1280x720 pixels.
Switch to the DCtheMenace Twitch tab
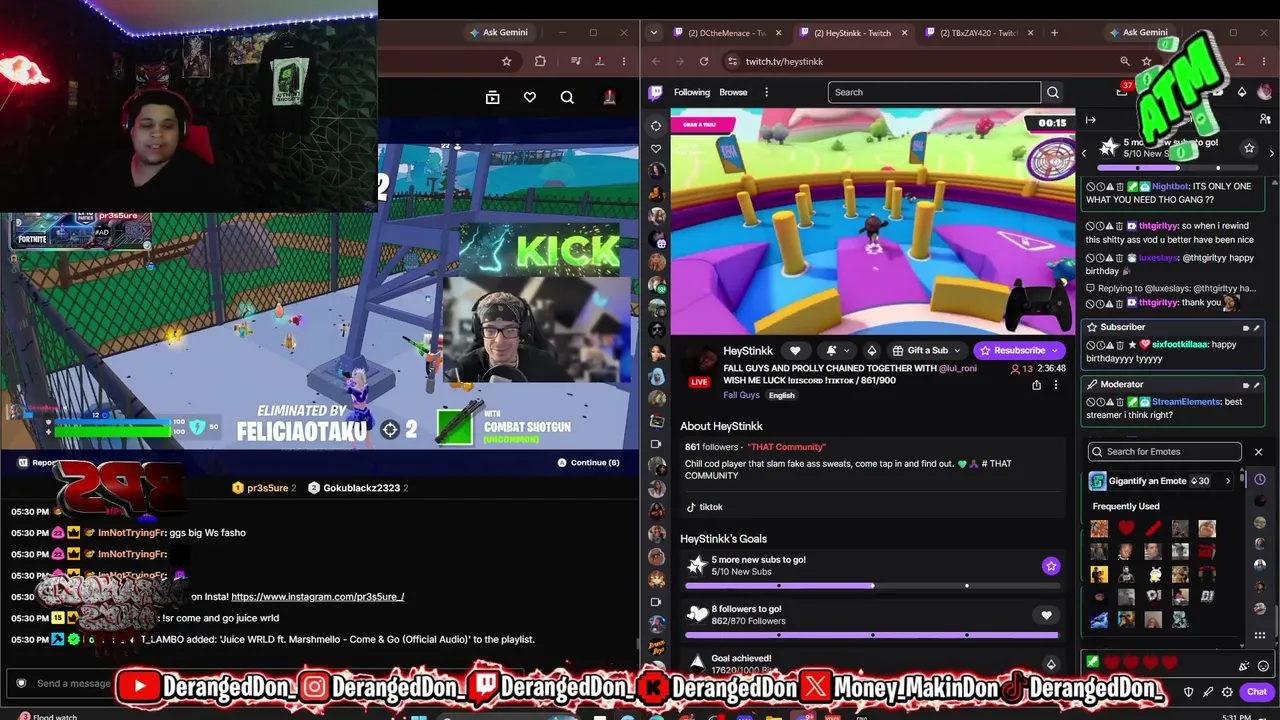[727, 33]
